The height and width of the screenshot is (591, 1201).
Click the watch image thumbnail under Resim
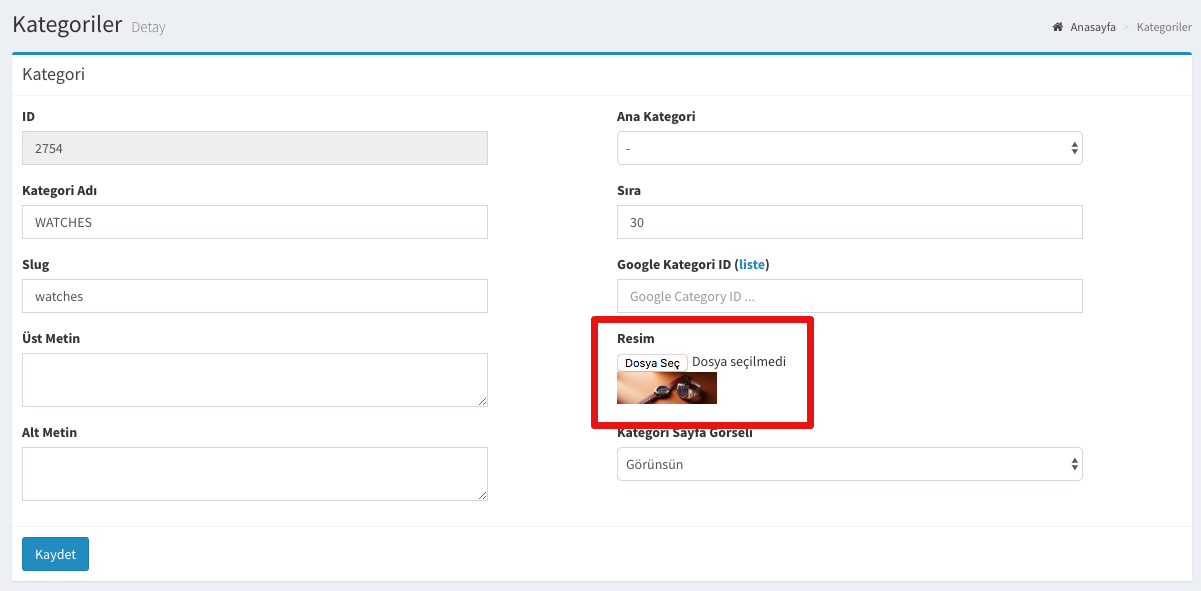click(667, 388)
